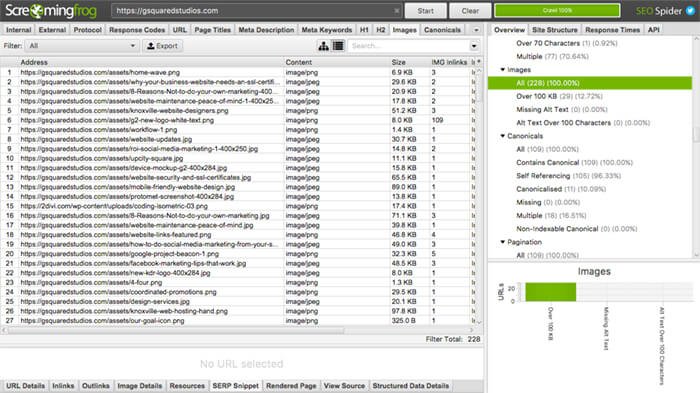Select row g2-new-logo-white-text.png
This screenshot has height=393, width=700.
[x=117, y=120]
